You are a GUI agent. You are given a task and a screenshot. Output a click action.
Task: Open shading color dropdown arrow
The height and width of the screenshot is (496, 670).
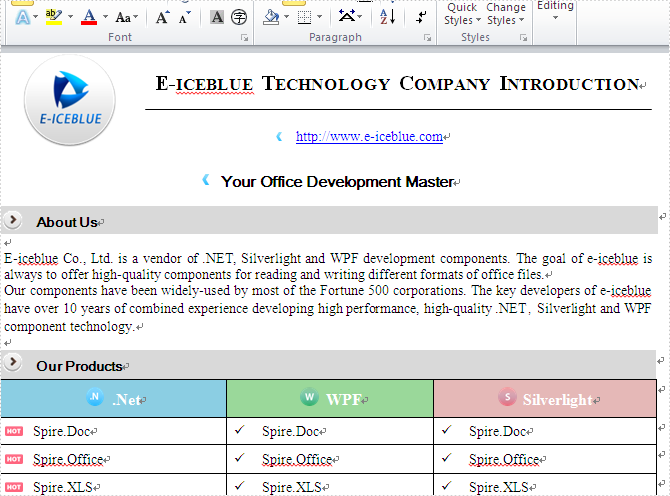[x=286, y=17]
